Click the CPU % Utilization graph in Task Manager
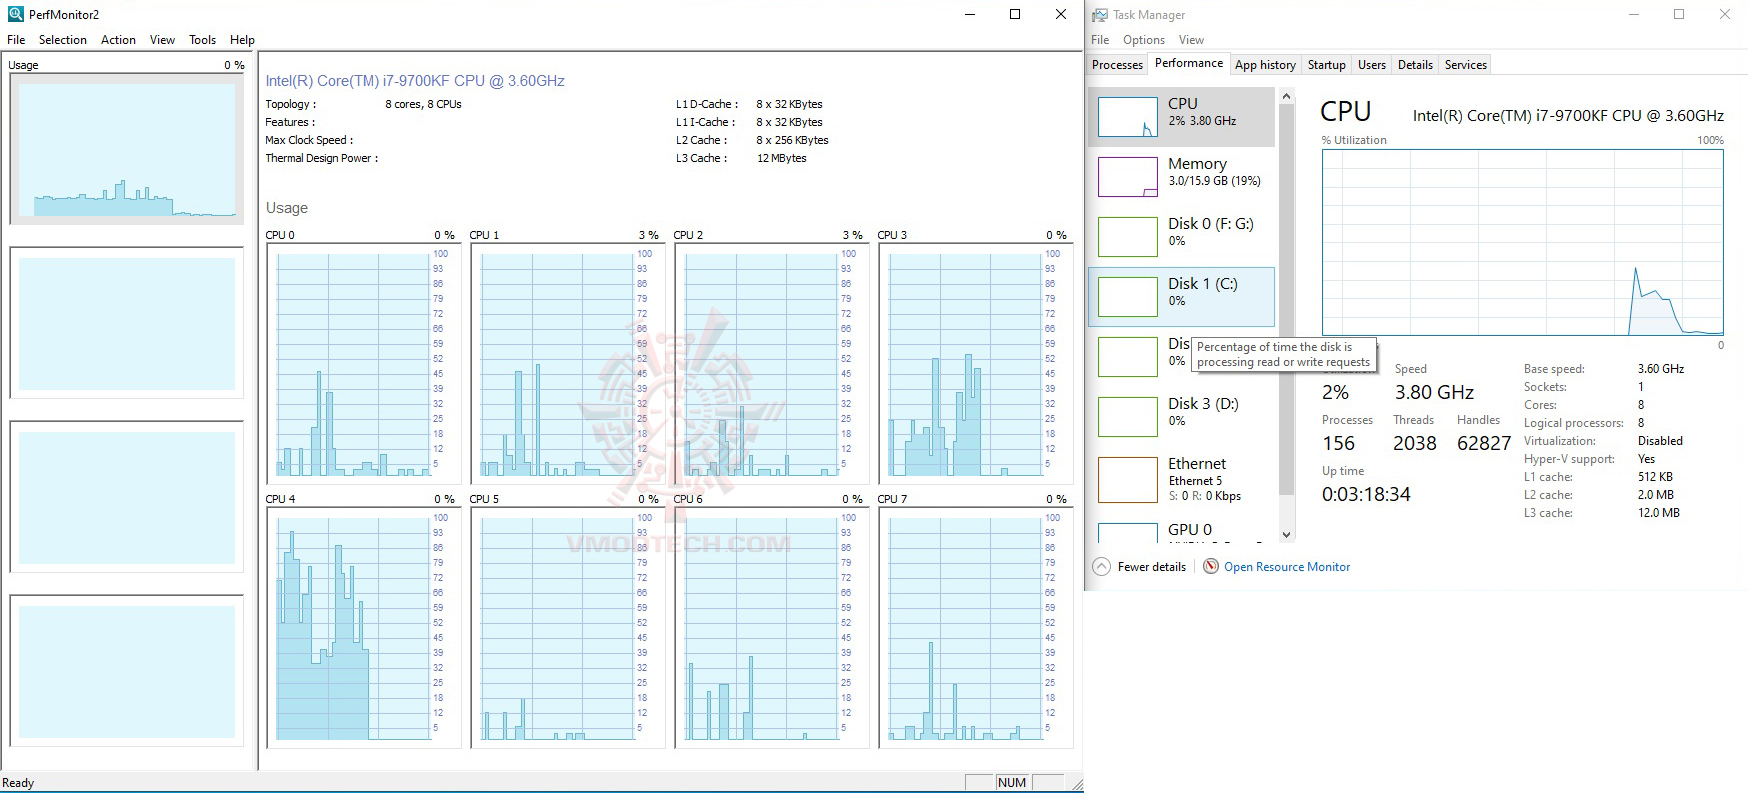The height and width of the screenshot is (793, 1748). tap(1522, 242)
